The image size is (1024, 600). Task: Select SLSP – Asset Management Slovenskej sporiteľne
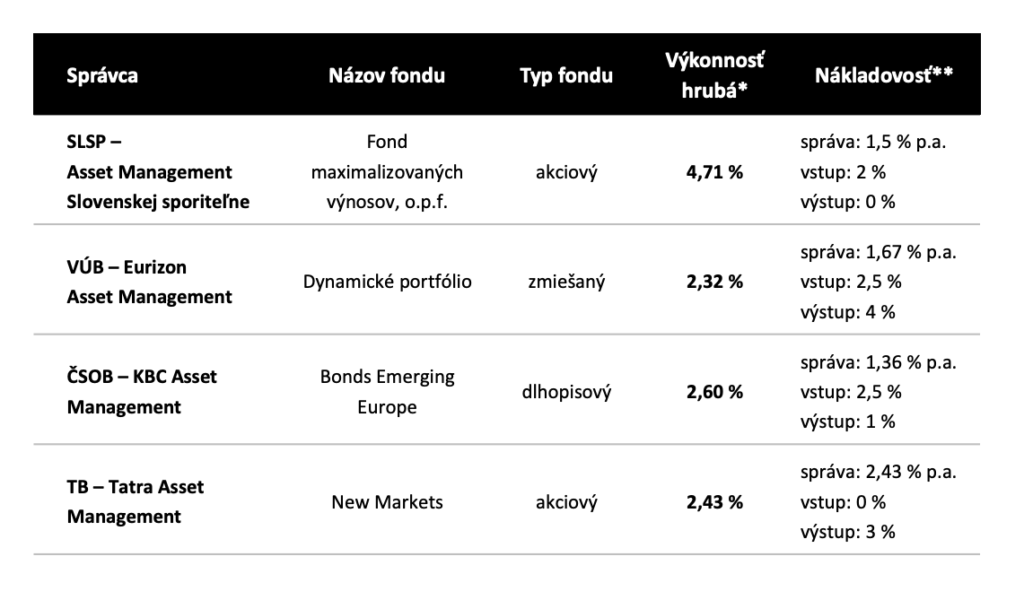pyautogui.click(x=158, y=172)
